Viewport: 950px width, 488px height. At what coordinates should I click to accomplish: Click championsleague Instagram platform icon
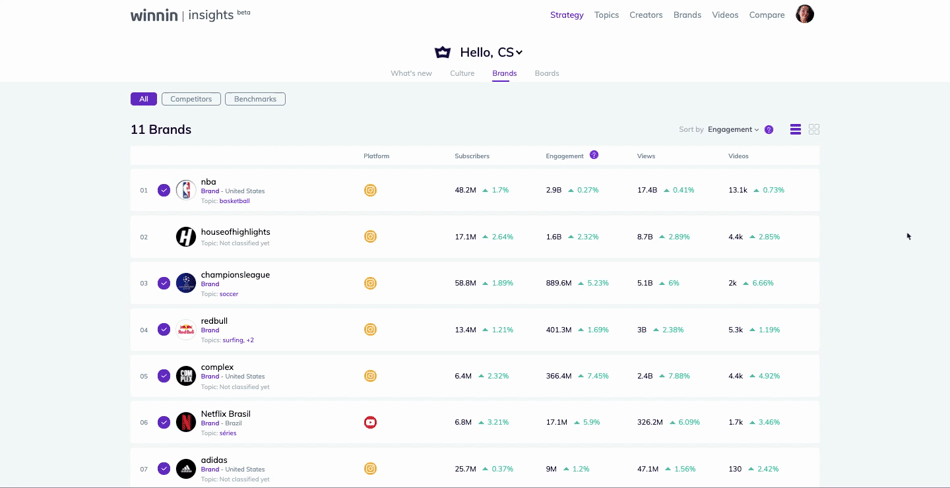(370, 283)
